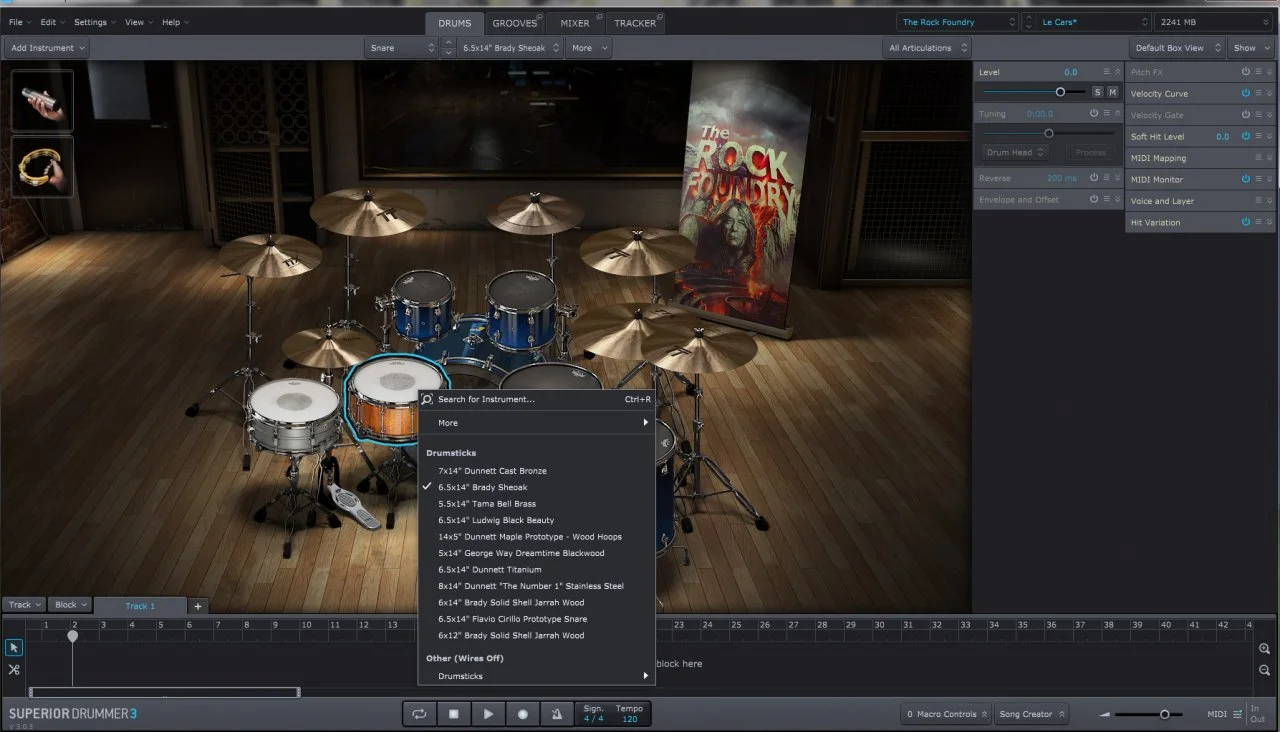Image resolution: width=1280 pixels, height=732 pixels.
Task: Toggle the Velocity Curve power button
Action: pyautogui.click(x=1246, y=93)
